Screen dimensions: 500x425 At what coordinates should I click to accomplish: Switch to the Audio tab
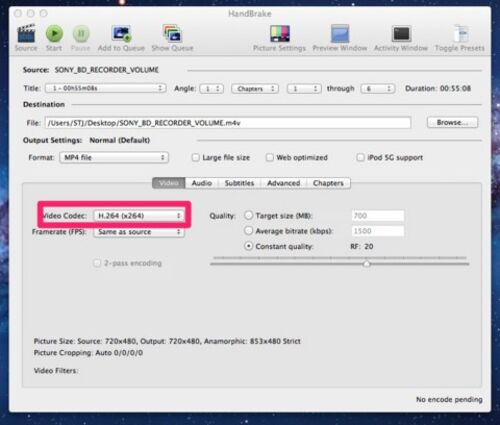202,183
